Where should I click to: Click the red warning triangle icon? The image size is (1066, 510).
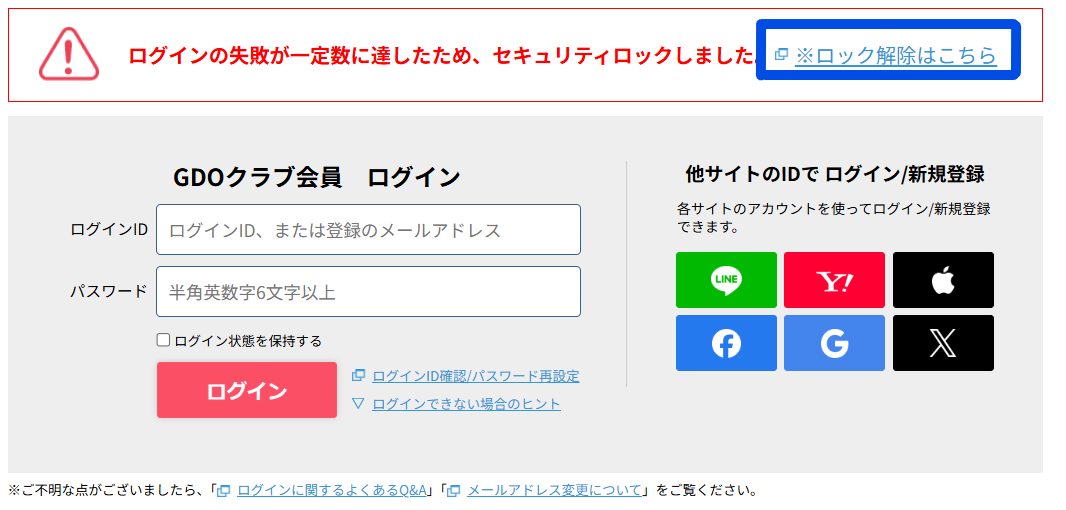pyautogui.click(x=69, y=54)
